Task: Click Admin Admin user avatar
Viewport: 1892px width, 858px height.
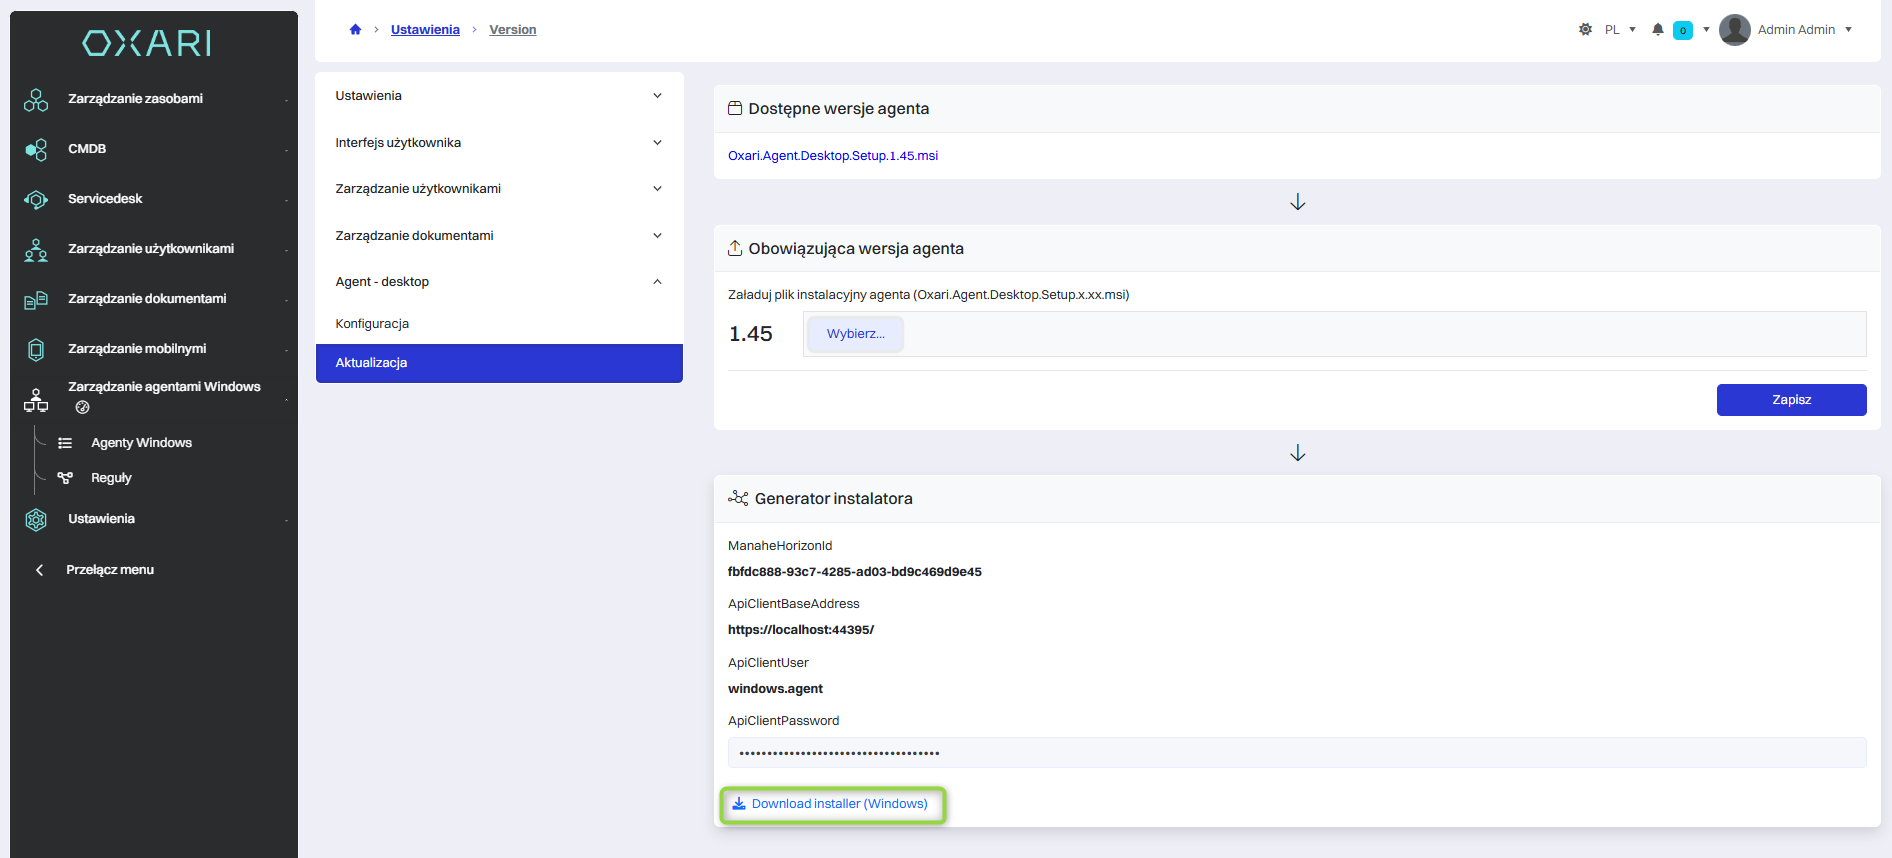Action: 1735,30
